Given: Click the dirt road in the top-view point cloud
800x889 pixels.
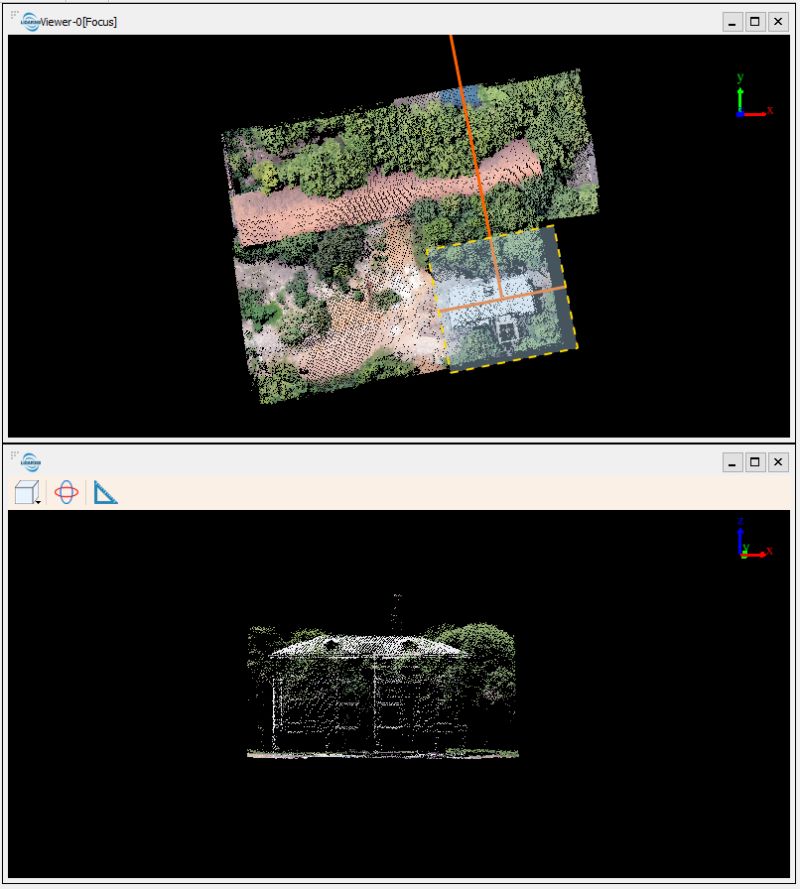Looking at the screenshot, I should (x=386, y=193).
